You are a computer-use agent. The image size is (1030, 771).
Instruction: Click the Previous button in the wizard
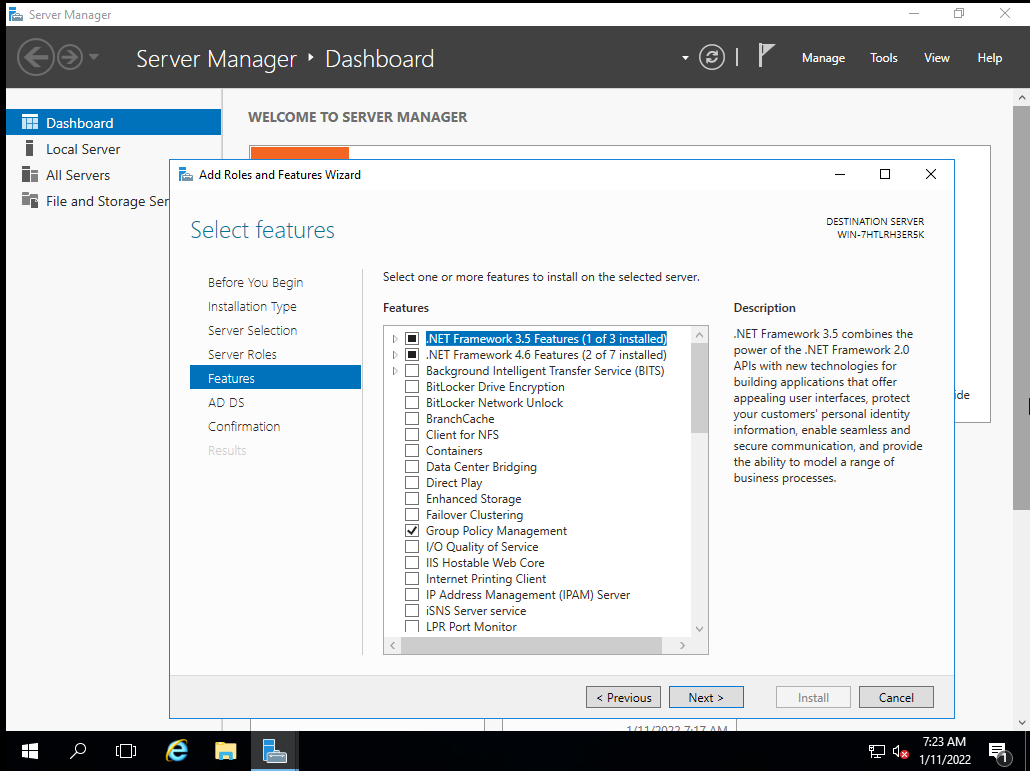[x=623, y=697]
